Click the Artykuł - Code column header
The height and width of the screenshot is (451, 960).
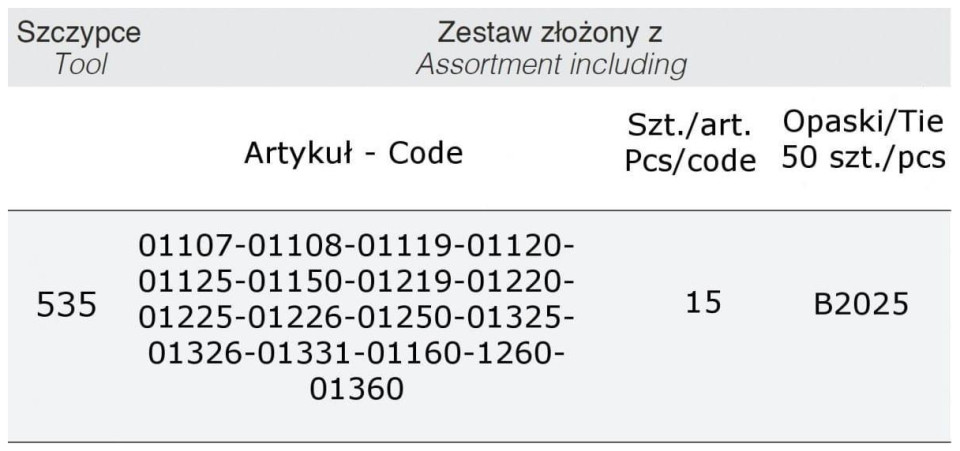pyautogui.click(x=354, y=153)
